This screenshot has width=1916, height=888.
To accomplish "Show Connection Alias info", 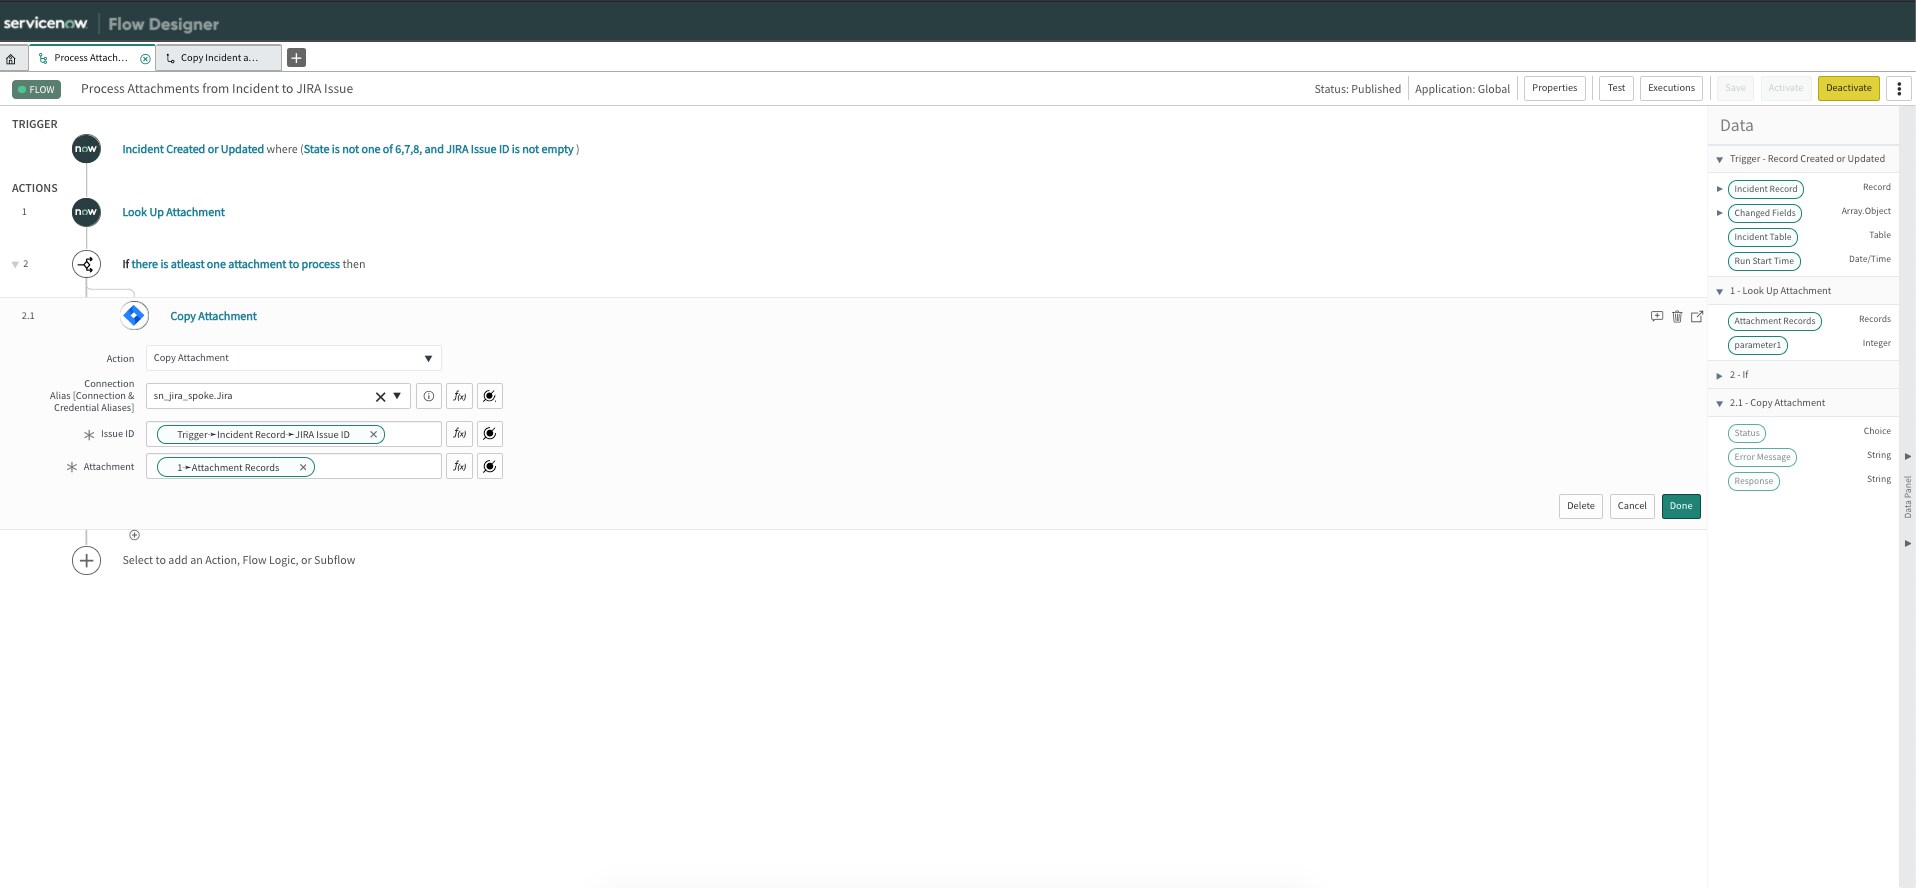I will (428, 396).
